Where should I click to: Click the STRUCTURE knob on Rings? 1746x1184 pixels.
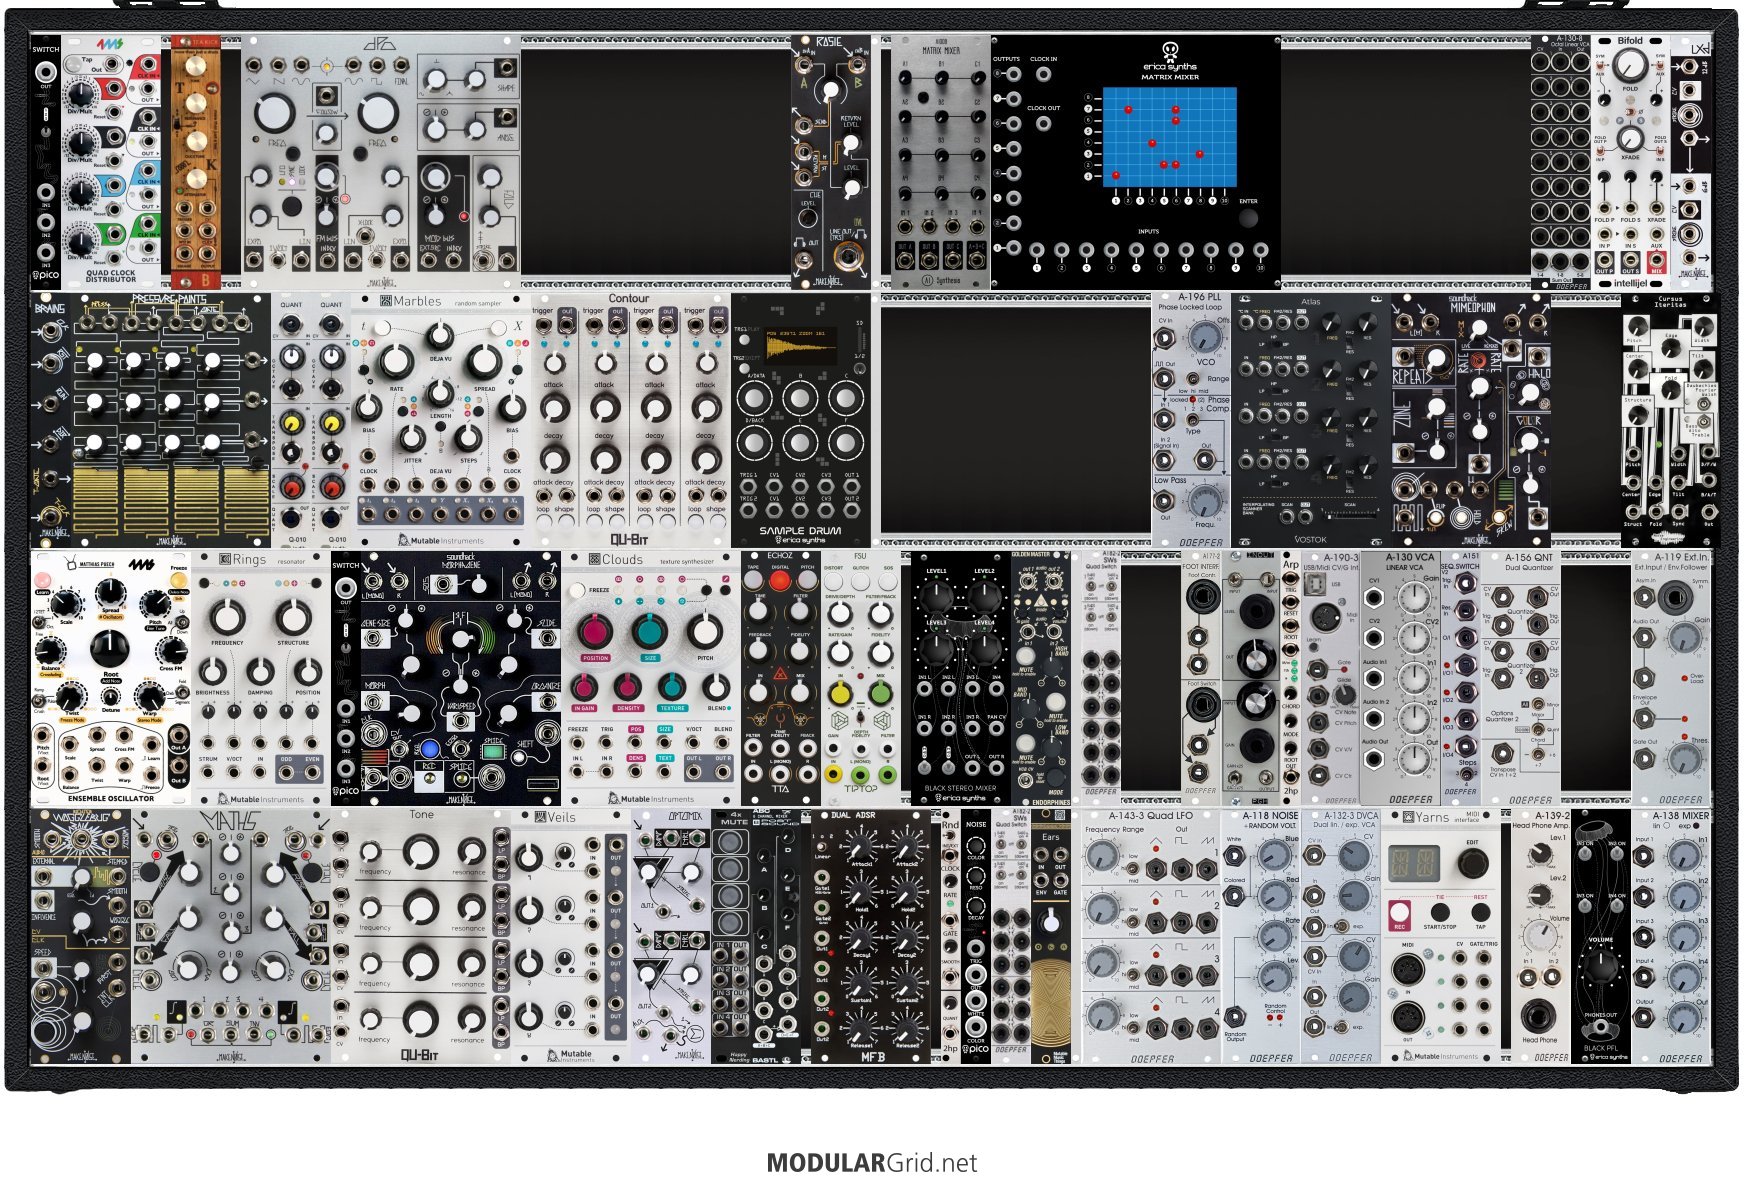pos(293,617)
